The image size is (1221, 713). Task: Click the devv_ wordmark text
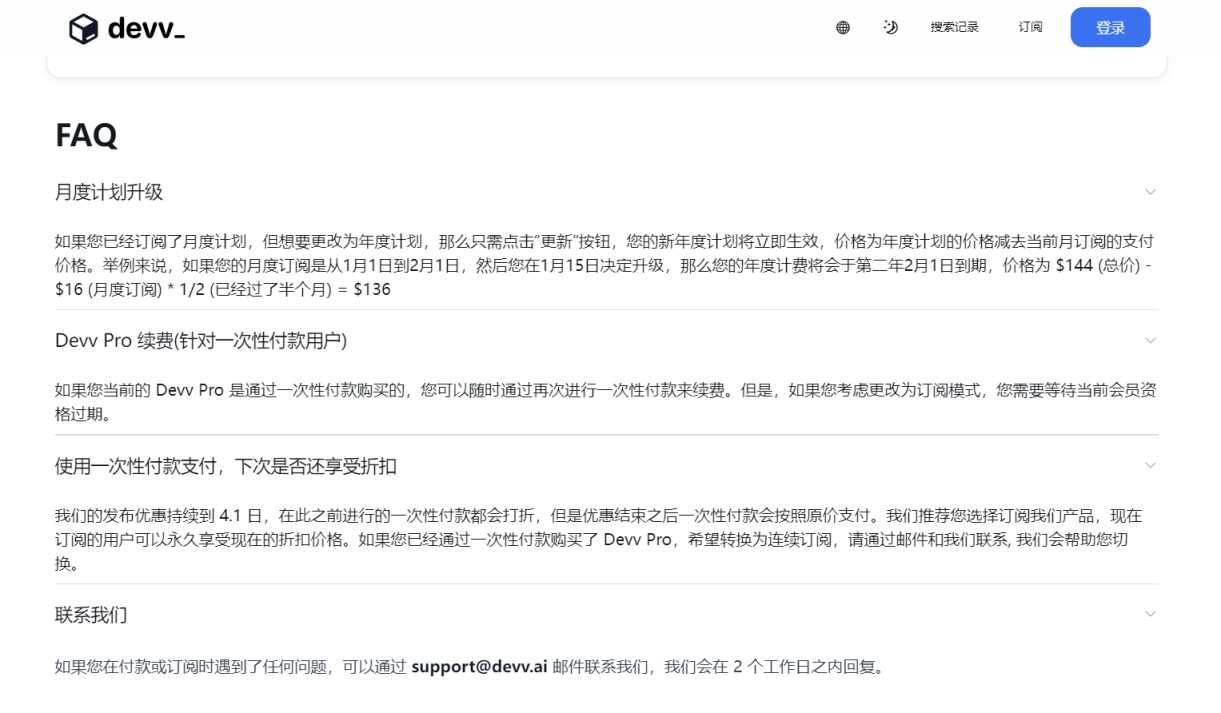(x=146, y=29)
